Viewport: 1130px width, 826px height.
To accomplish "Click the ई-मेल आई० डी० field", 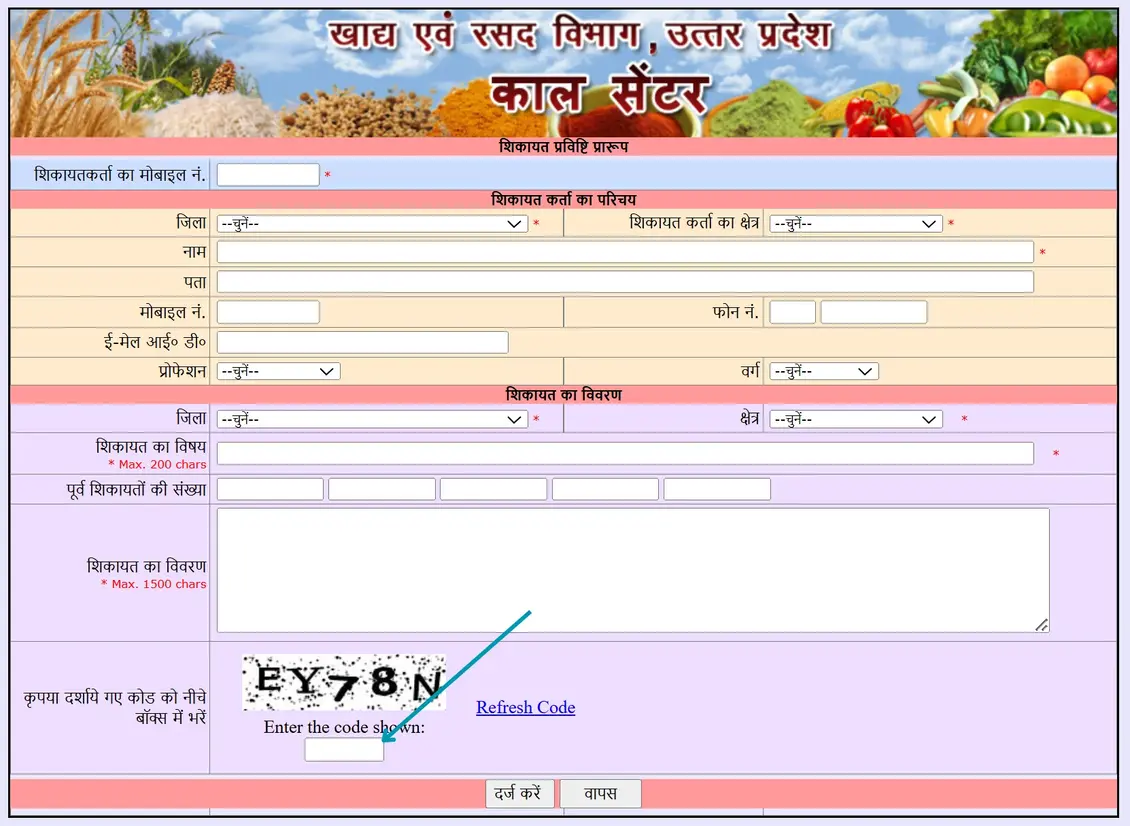I will pos(362,341).
